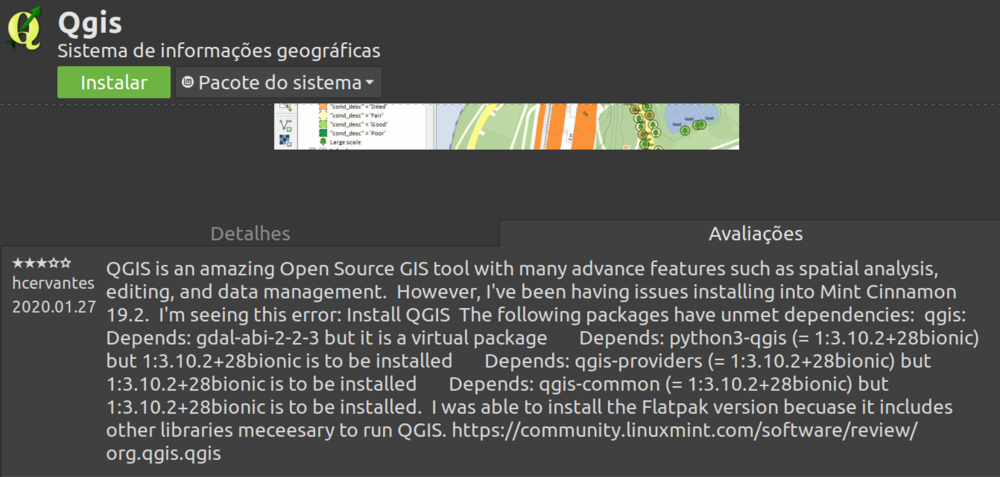1000x477 pixels.
Task: Click the arrow beside Pacote do sistema
Action: (x=370, y=82)
